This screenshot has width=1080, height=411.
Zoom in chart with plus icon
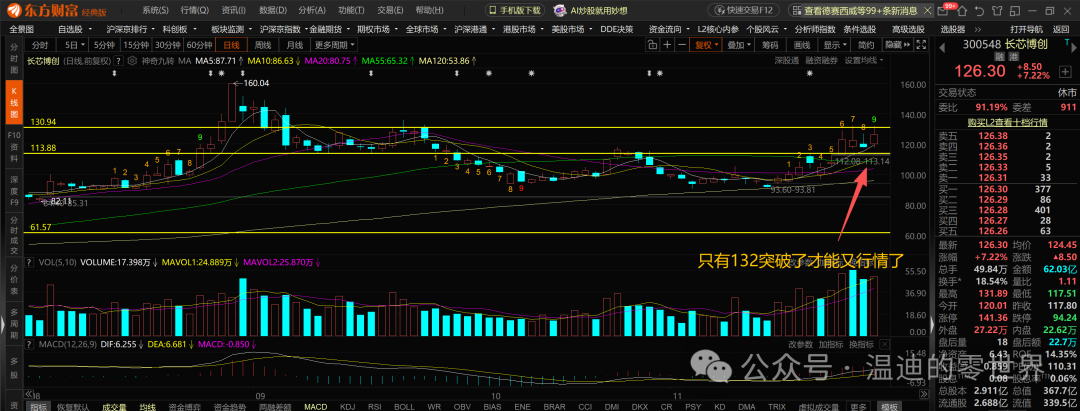(x=667, y=45)
